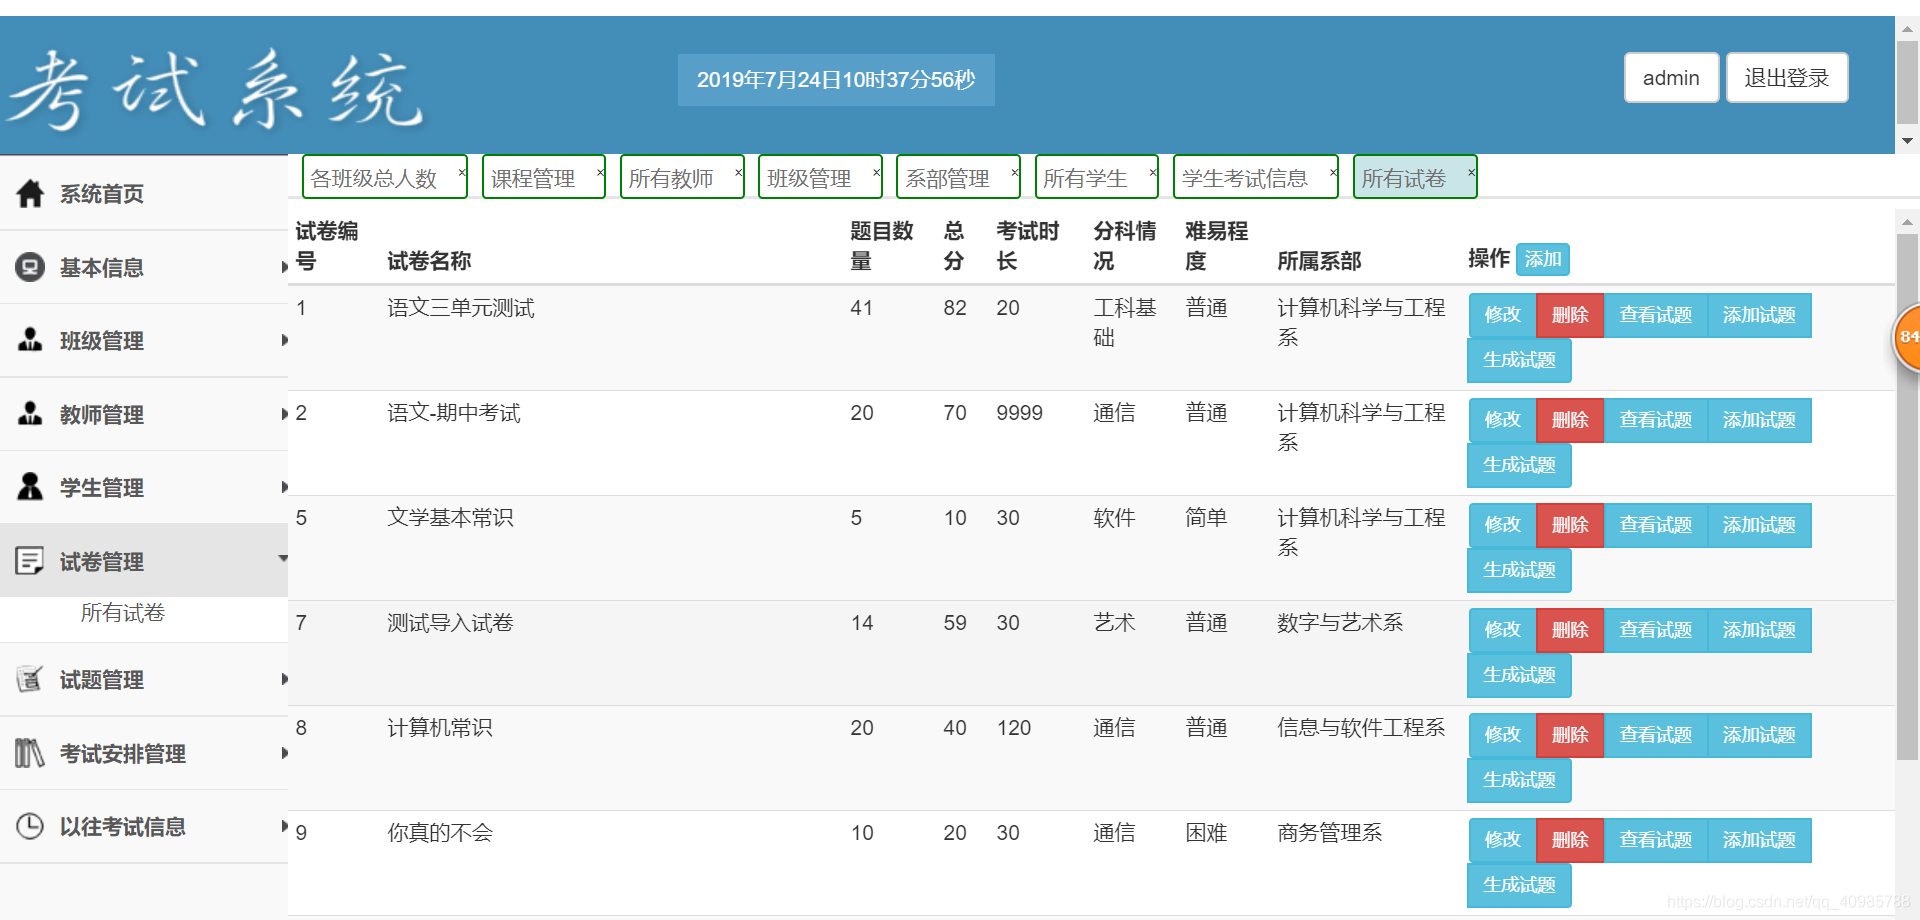Click 生成试题 for 你真的不会

coord(1519,885)
